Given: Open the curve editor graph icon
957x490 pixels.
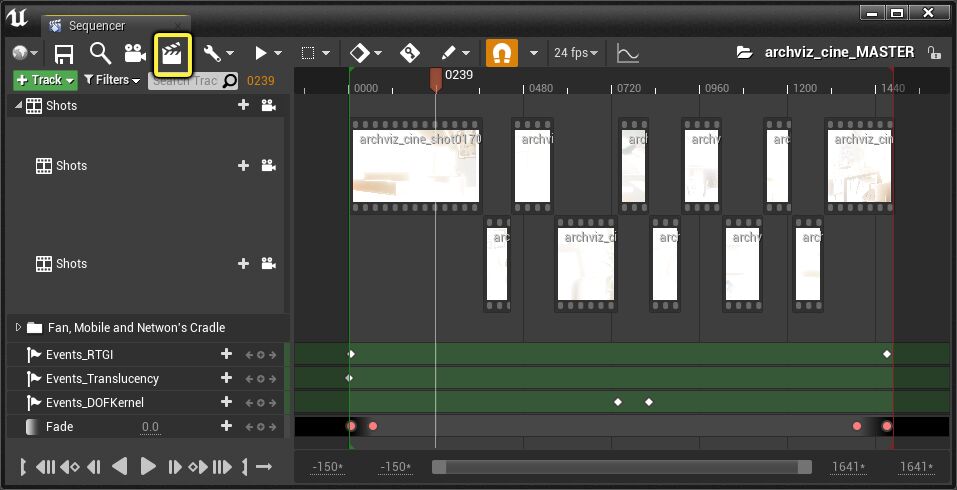Looking at the screenshot, I should click(x=628, y=53).
